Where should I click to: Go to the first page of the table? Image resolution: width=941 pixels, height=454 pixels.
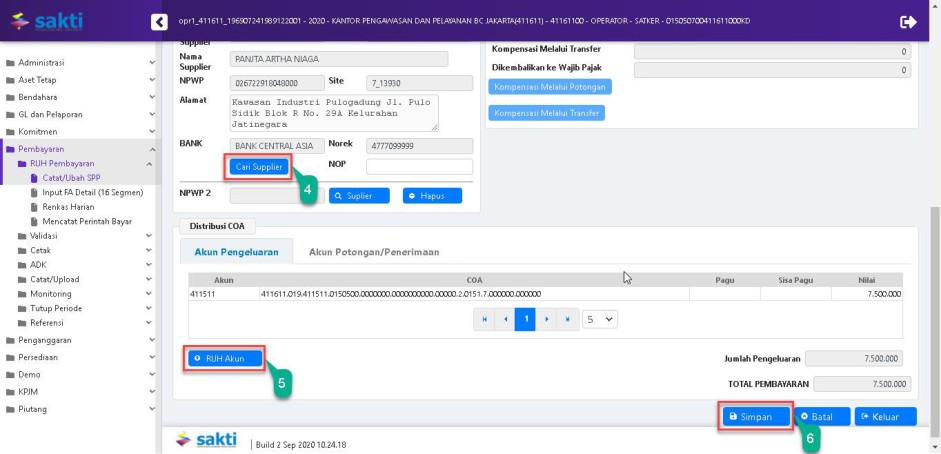tap(485, 319)
